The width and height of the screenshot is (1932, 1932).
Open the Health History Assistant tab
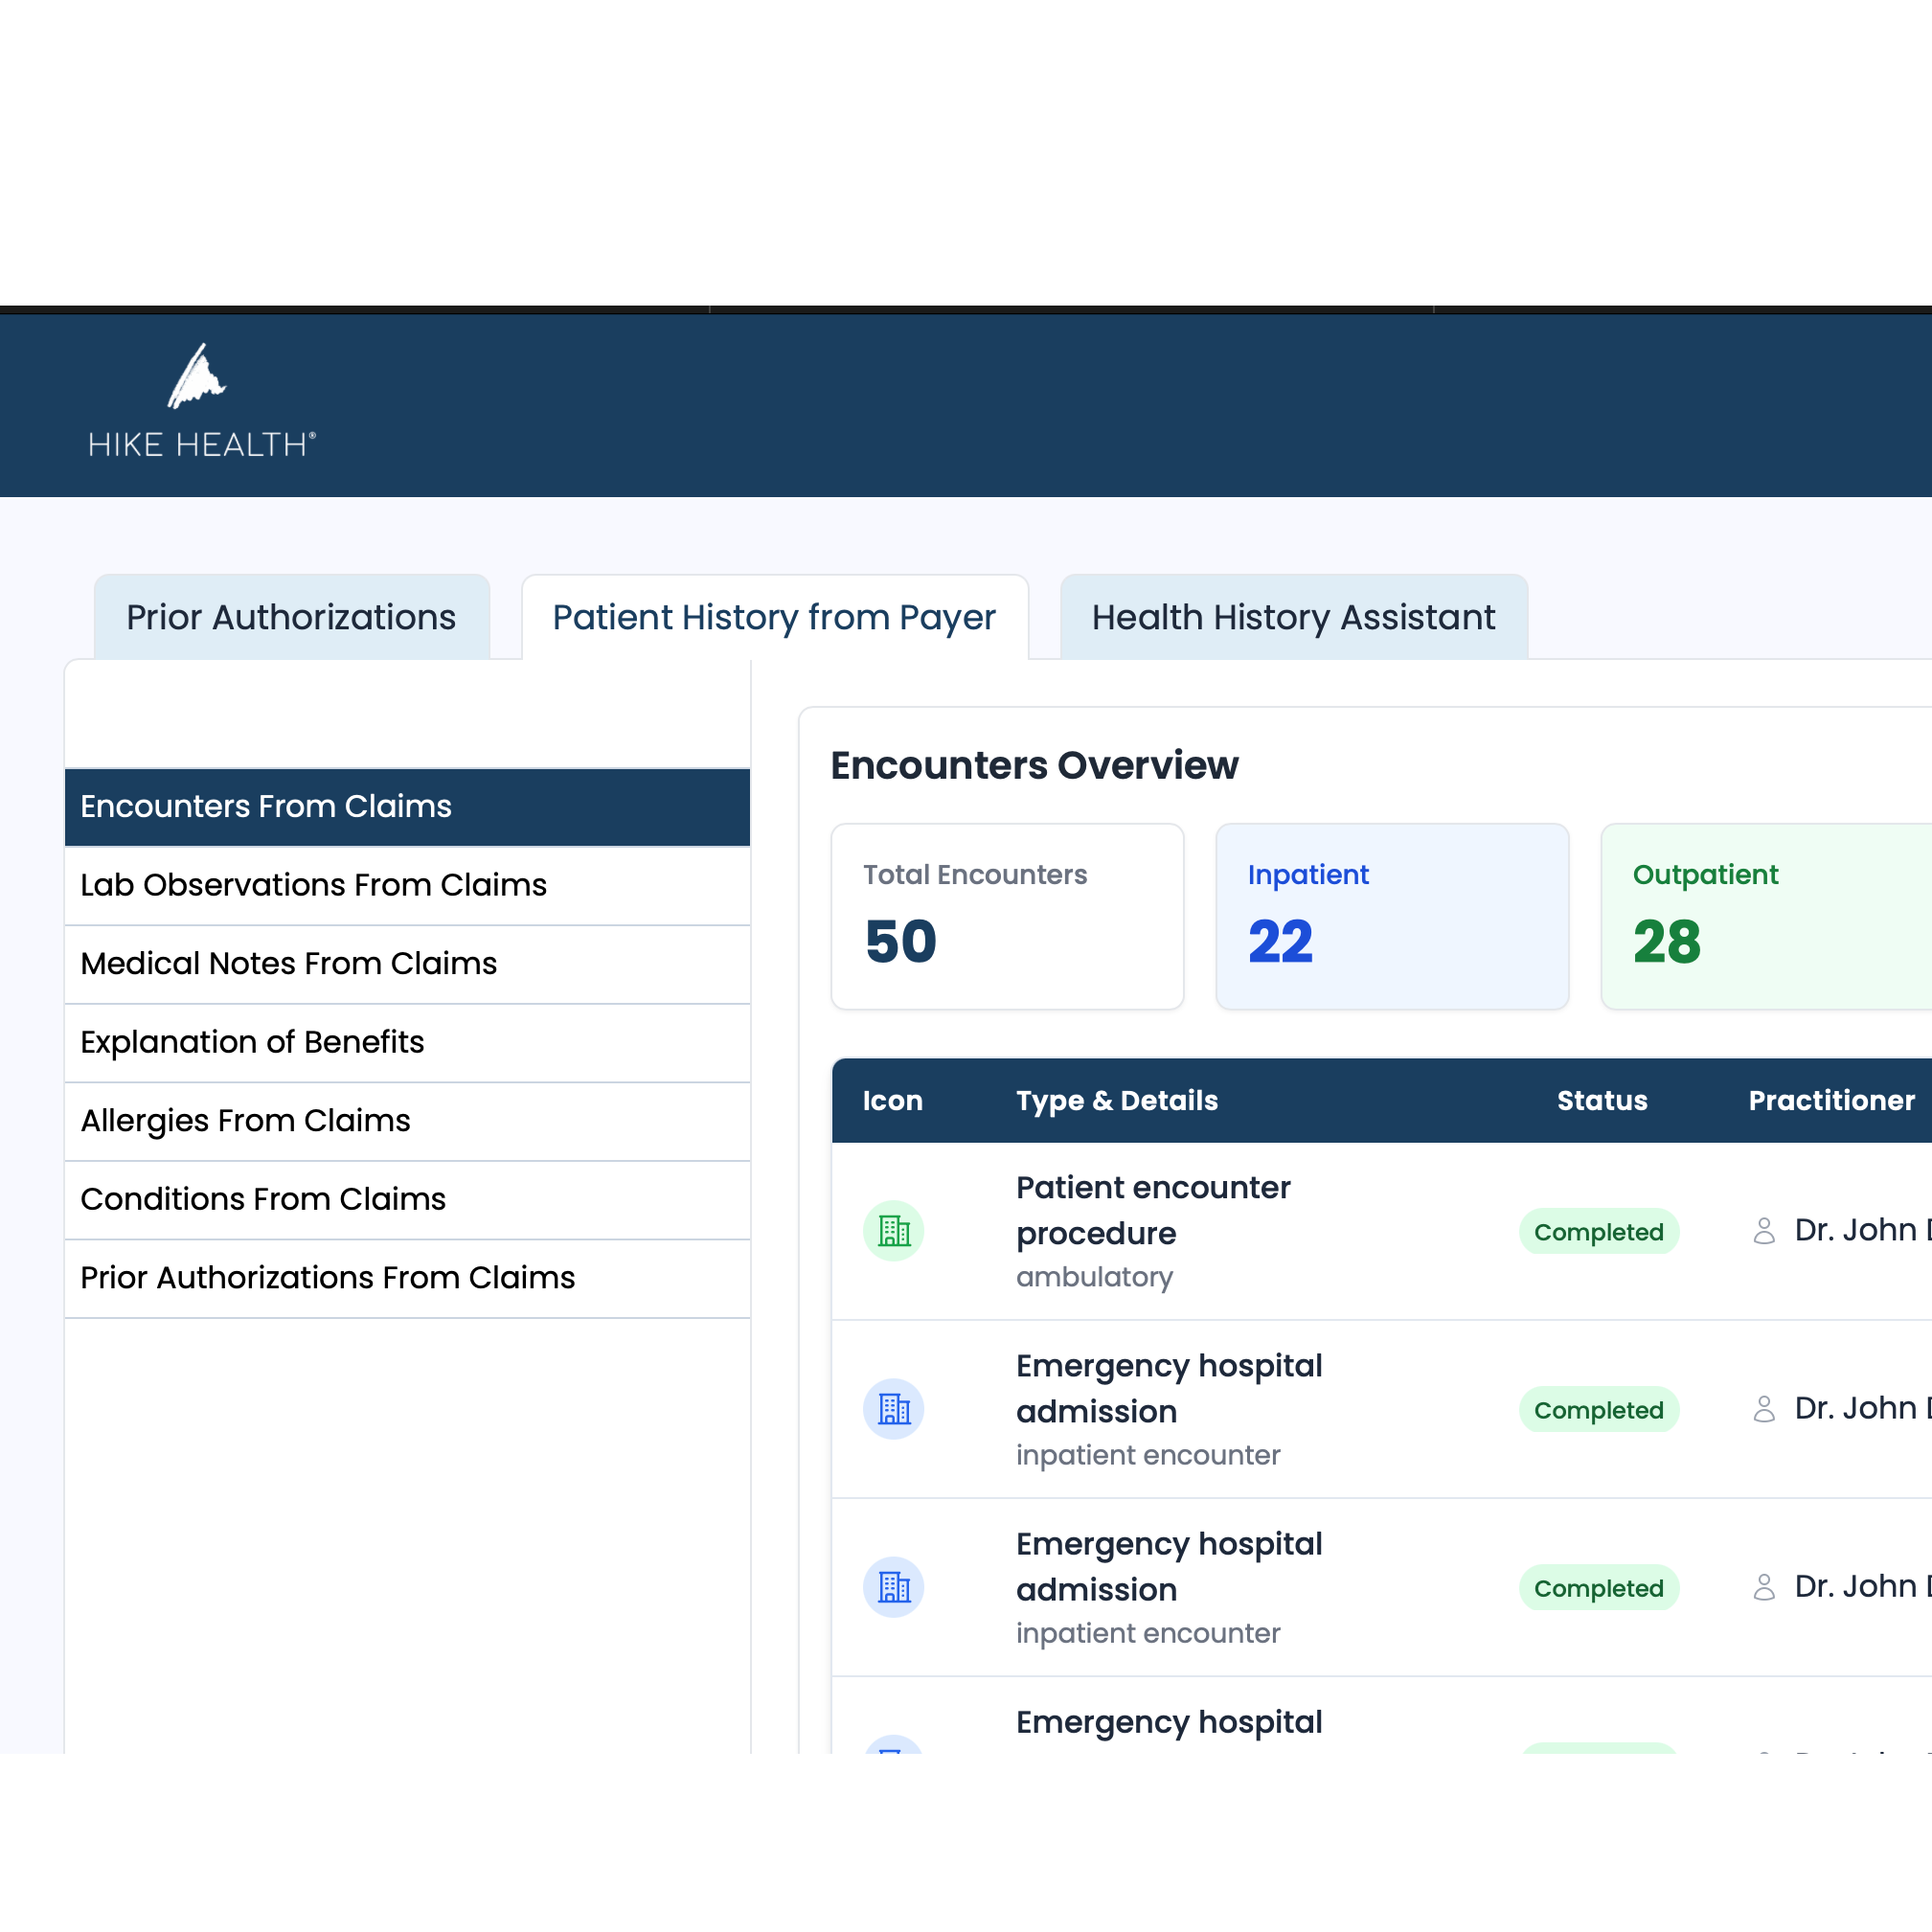point(1293,617)
